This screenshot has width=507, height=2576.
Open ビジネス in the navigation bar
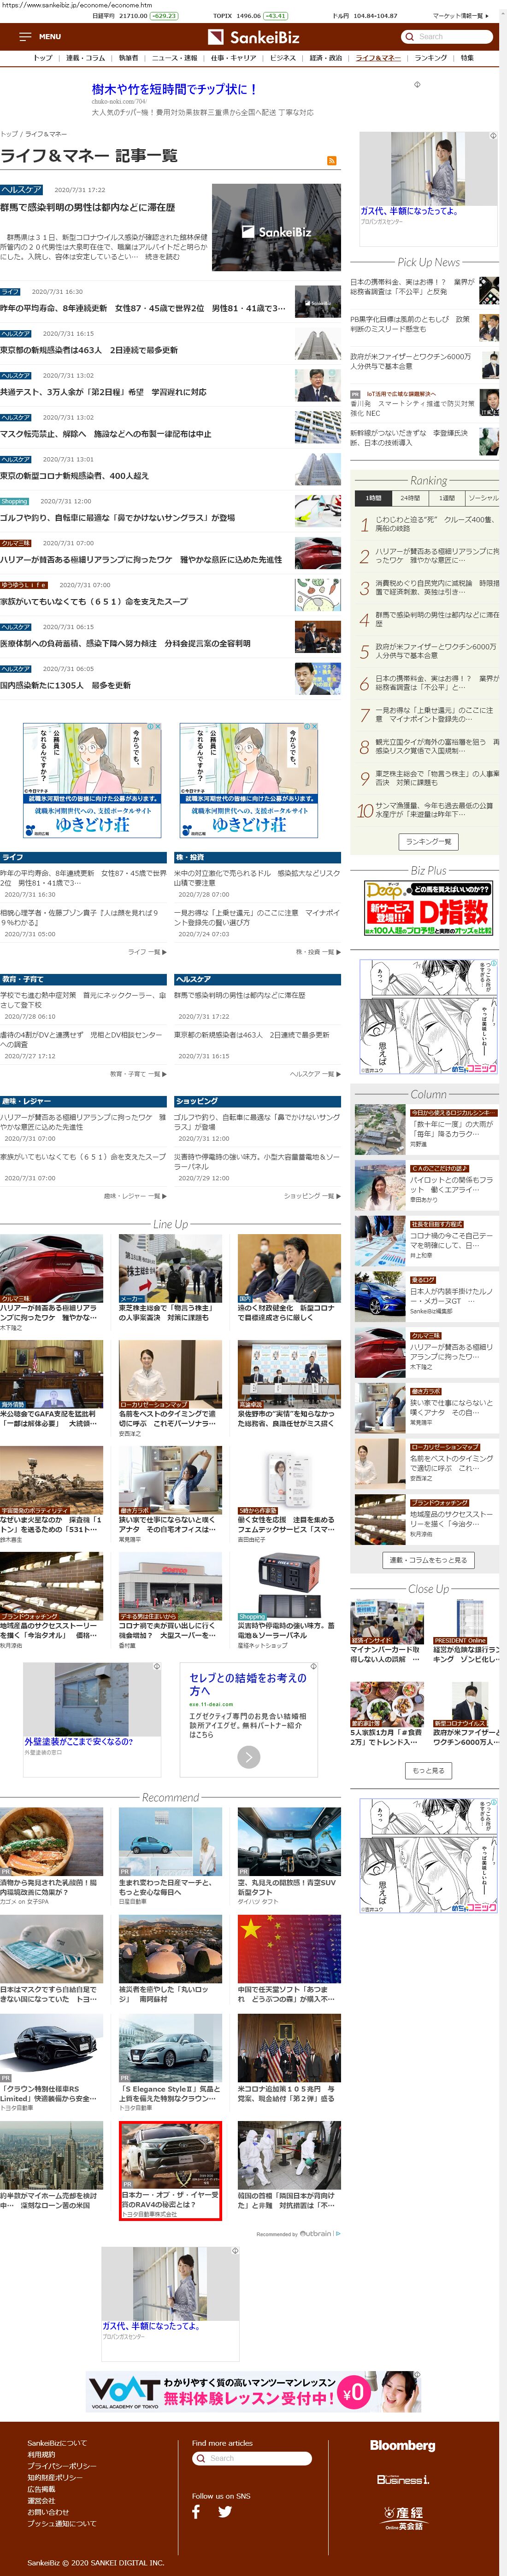(283, 58)
